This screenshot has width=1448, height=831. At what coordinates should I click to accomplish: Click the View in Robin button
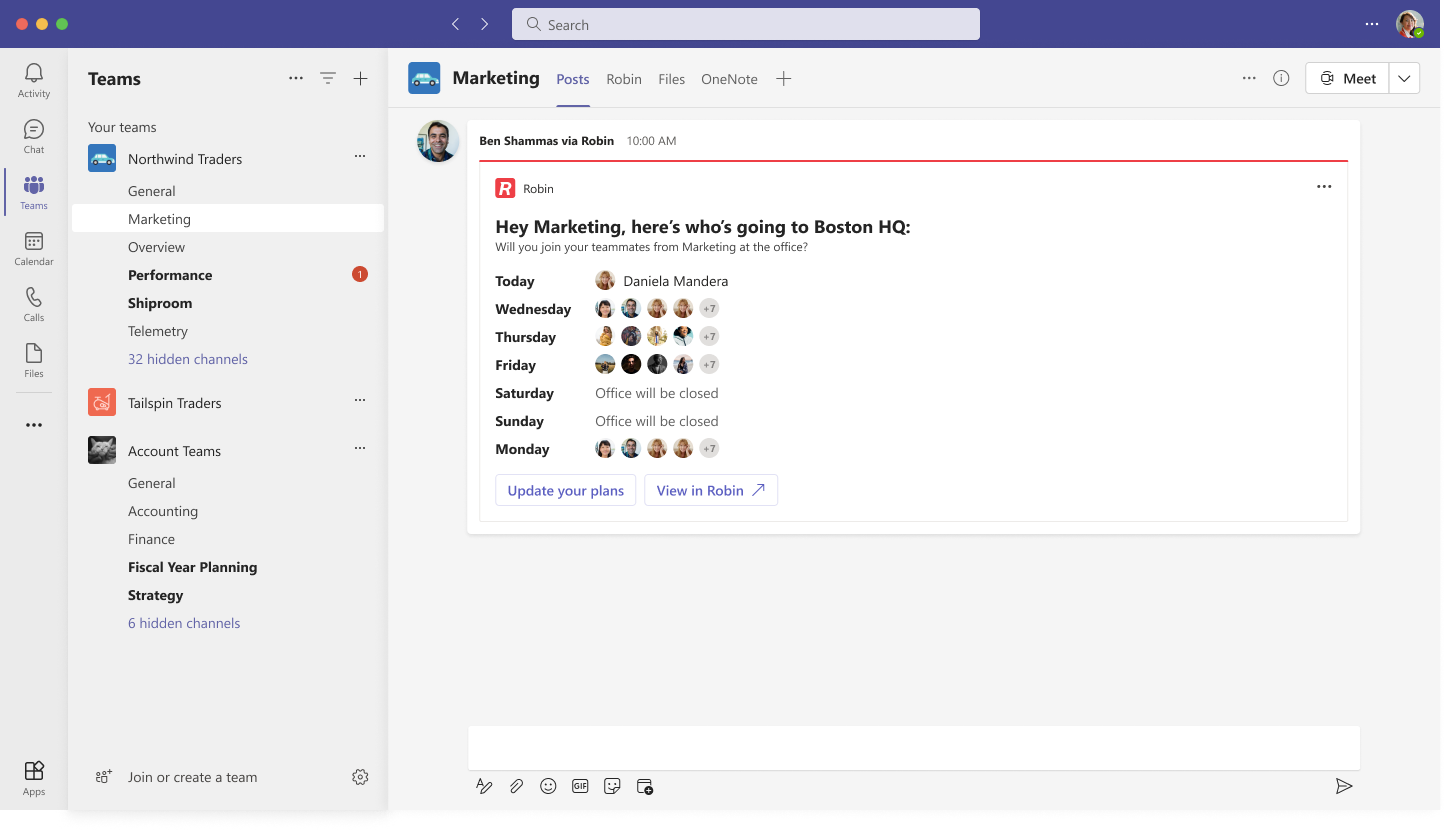711,490
